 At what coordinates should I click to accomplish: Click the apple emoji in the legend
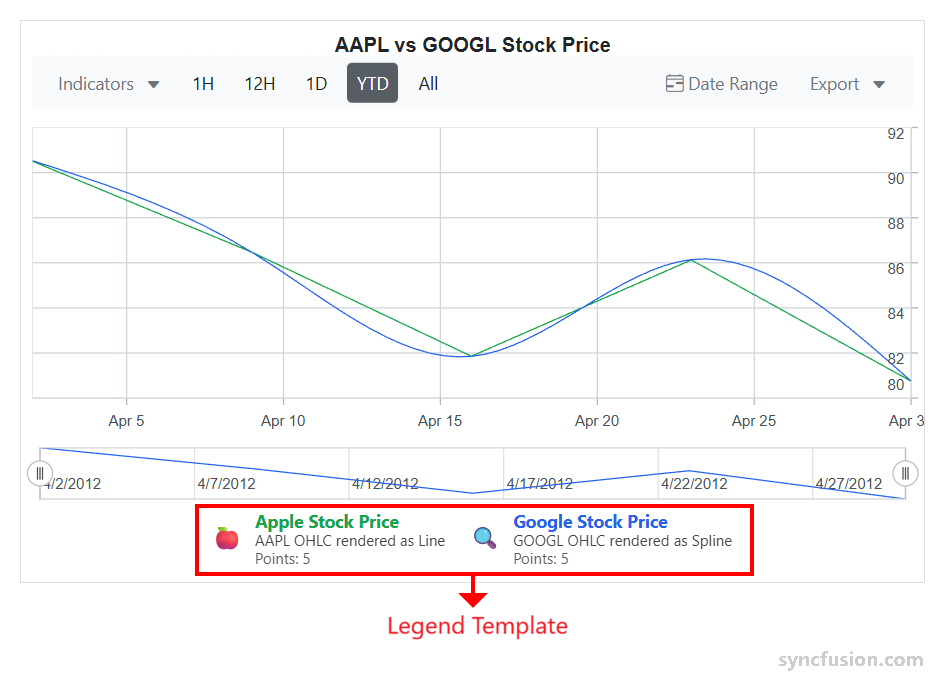point(227,538)
